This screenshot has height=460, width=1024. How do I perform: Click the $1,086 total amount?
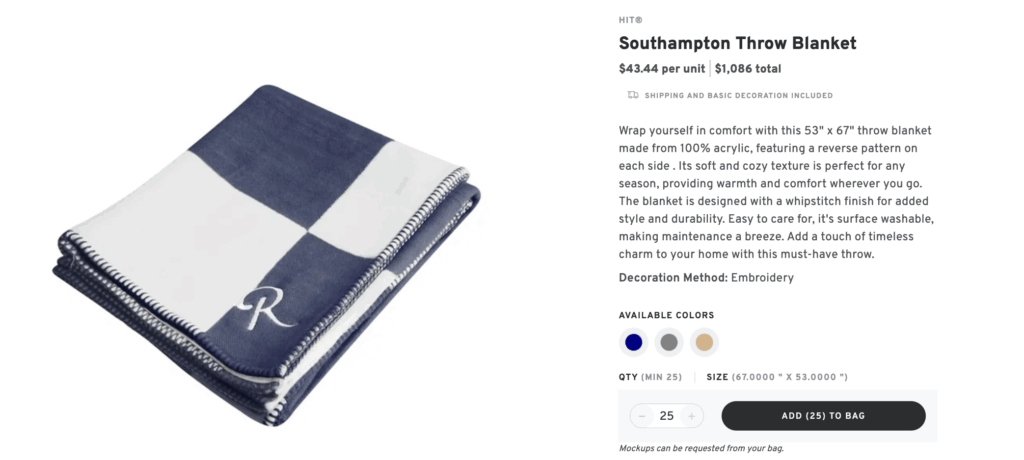pos(748,69)
